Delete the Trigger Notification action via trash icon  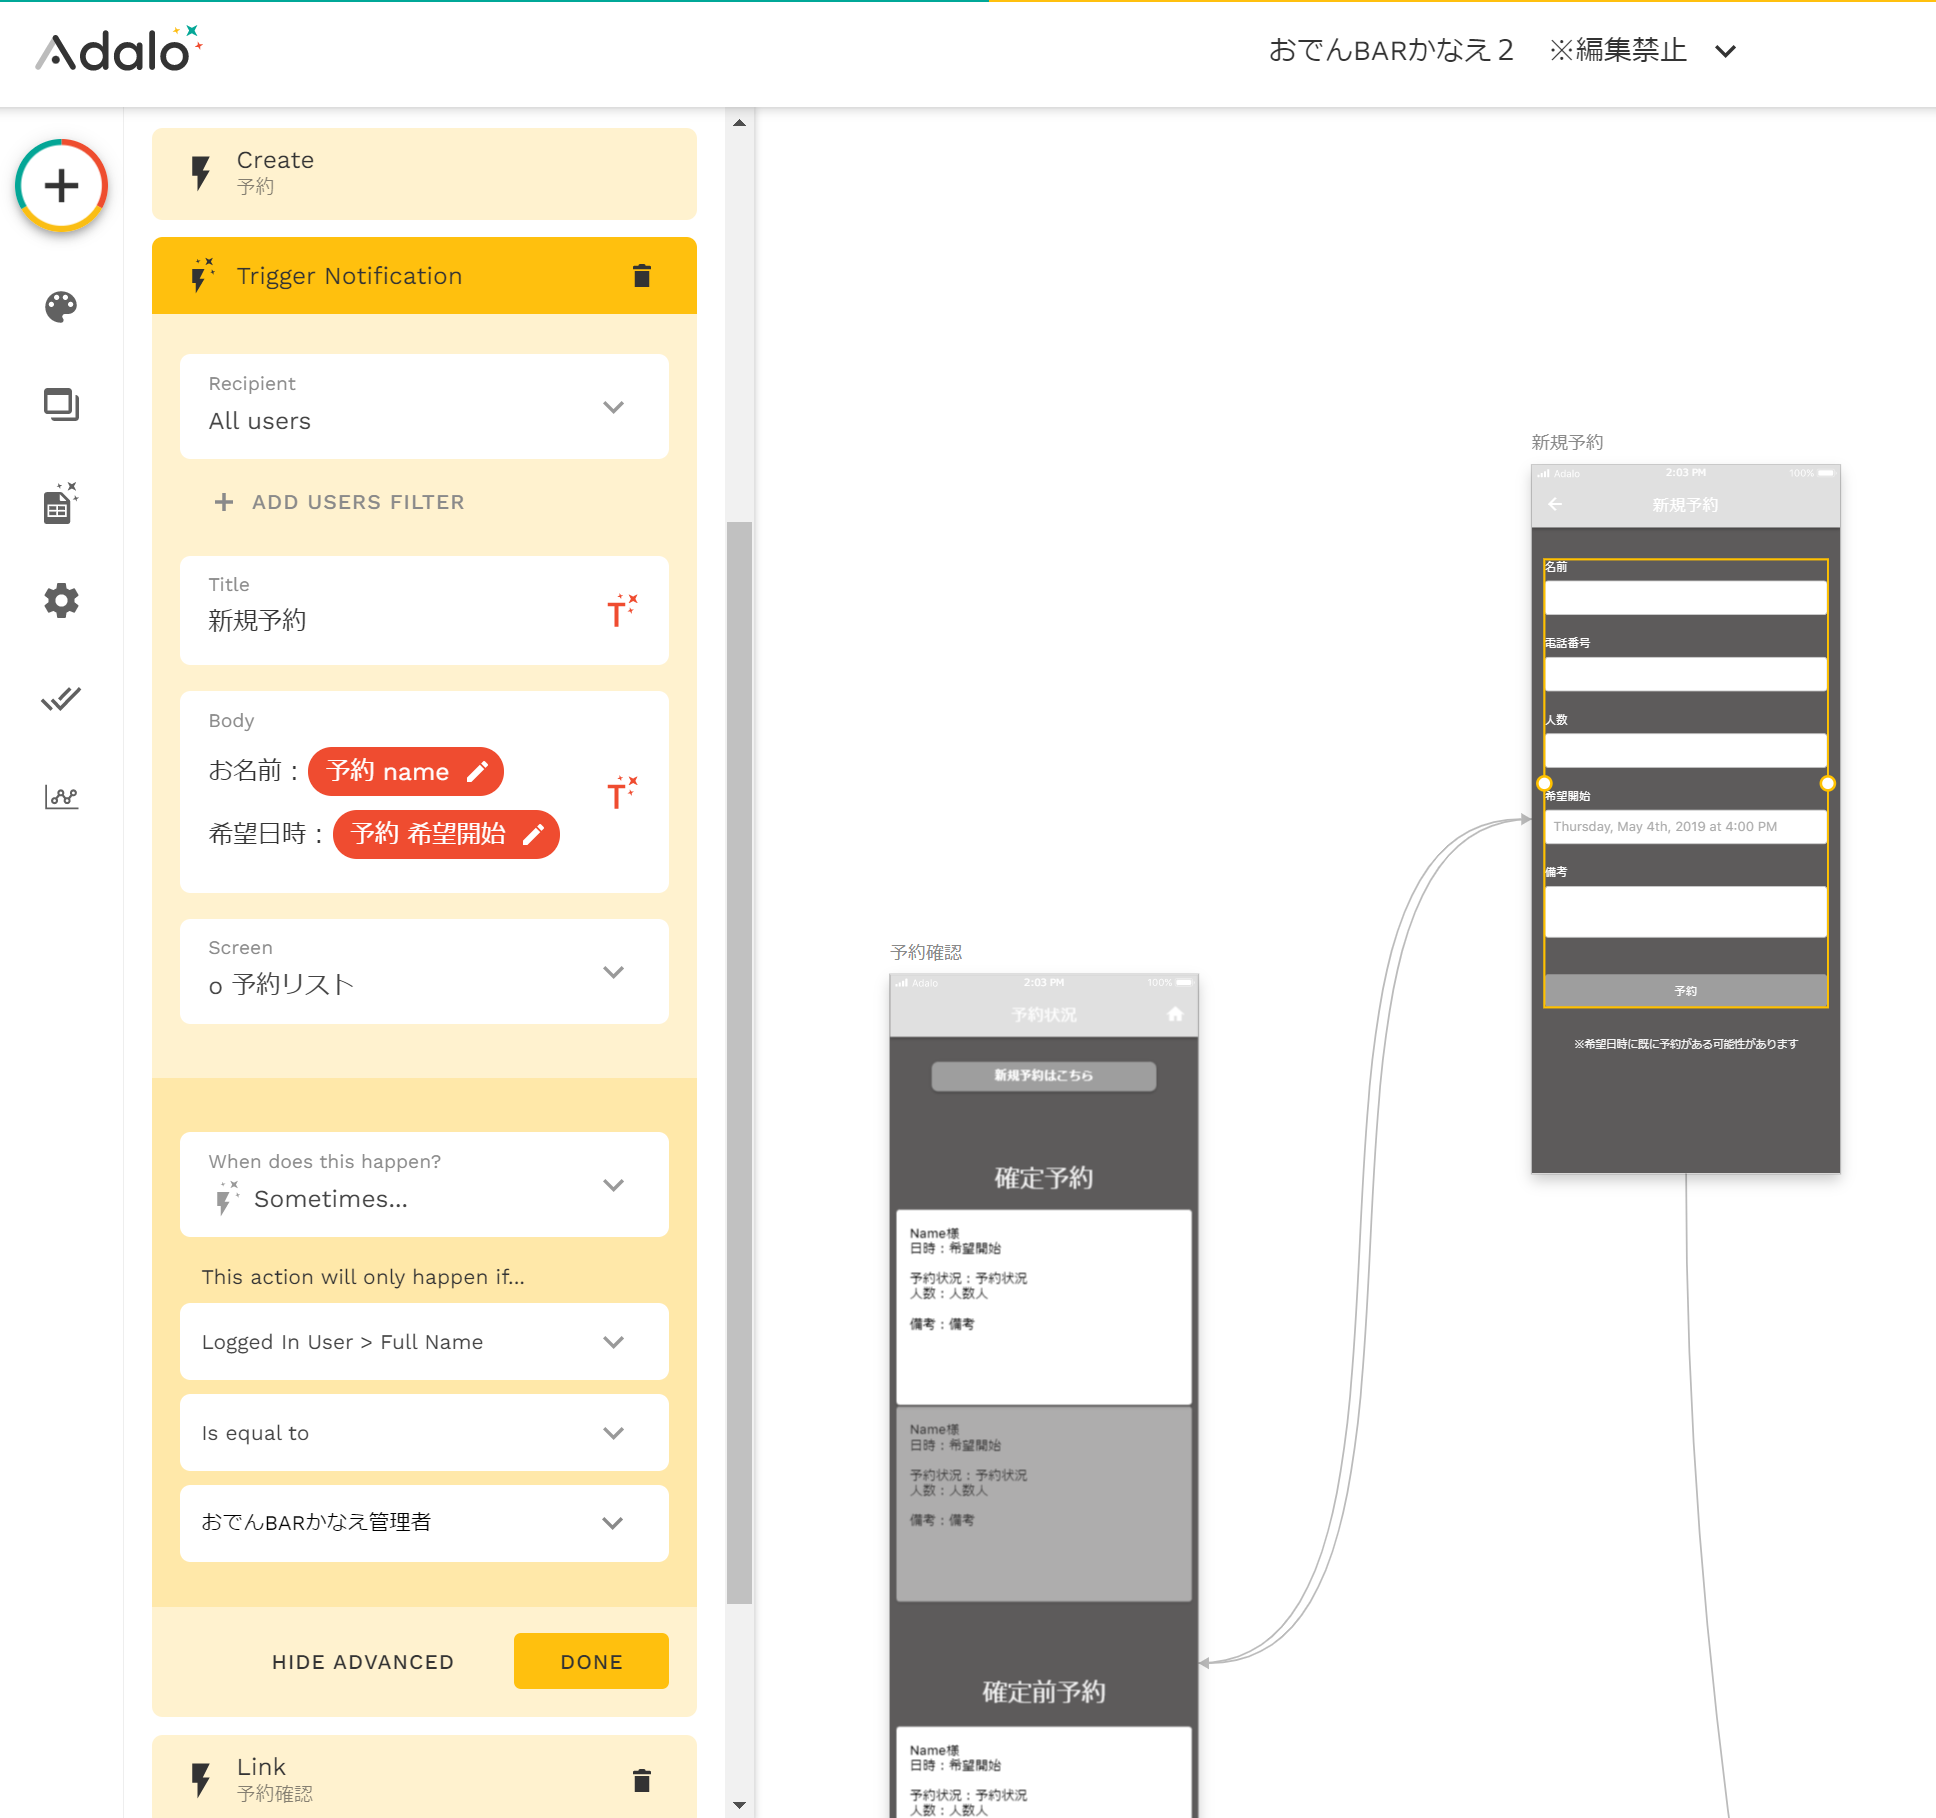click(642, 276)
